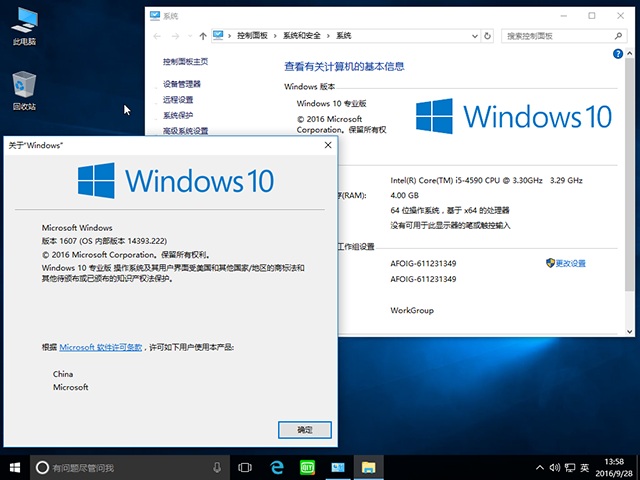Open the Start menu
Viewport: 640px width, 480px height.
[x=15, y=467]
